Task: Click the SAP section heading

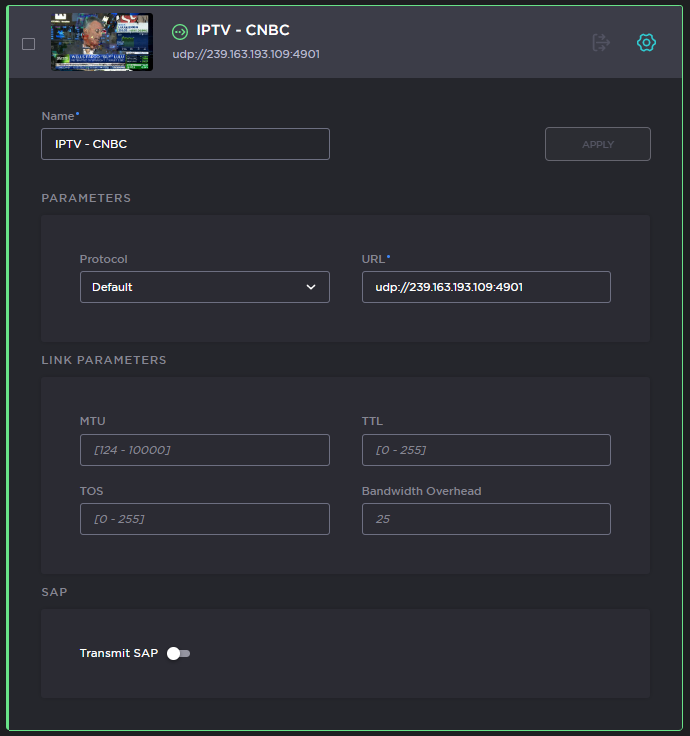Action: 54,592
